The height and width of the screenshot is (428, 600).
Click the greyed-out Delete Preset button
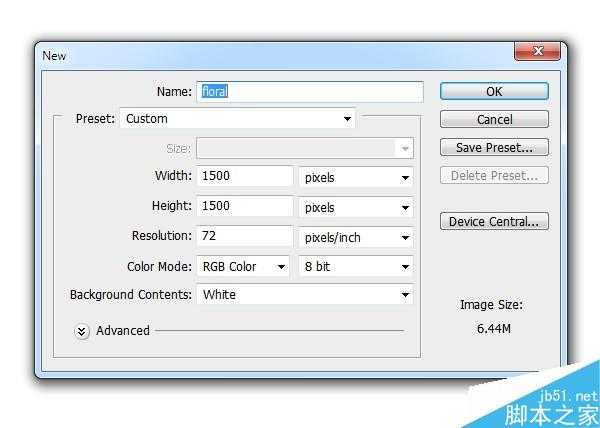click(494, 176)
